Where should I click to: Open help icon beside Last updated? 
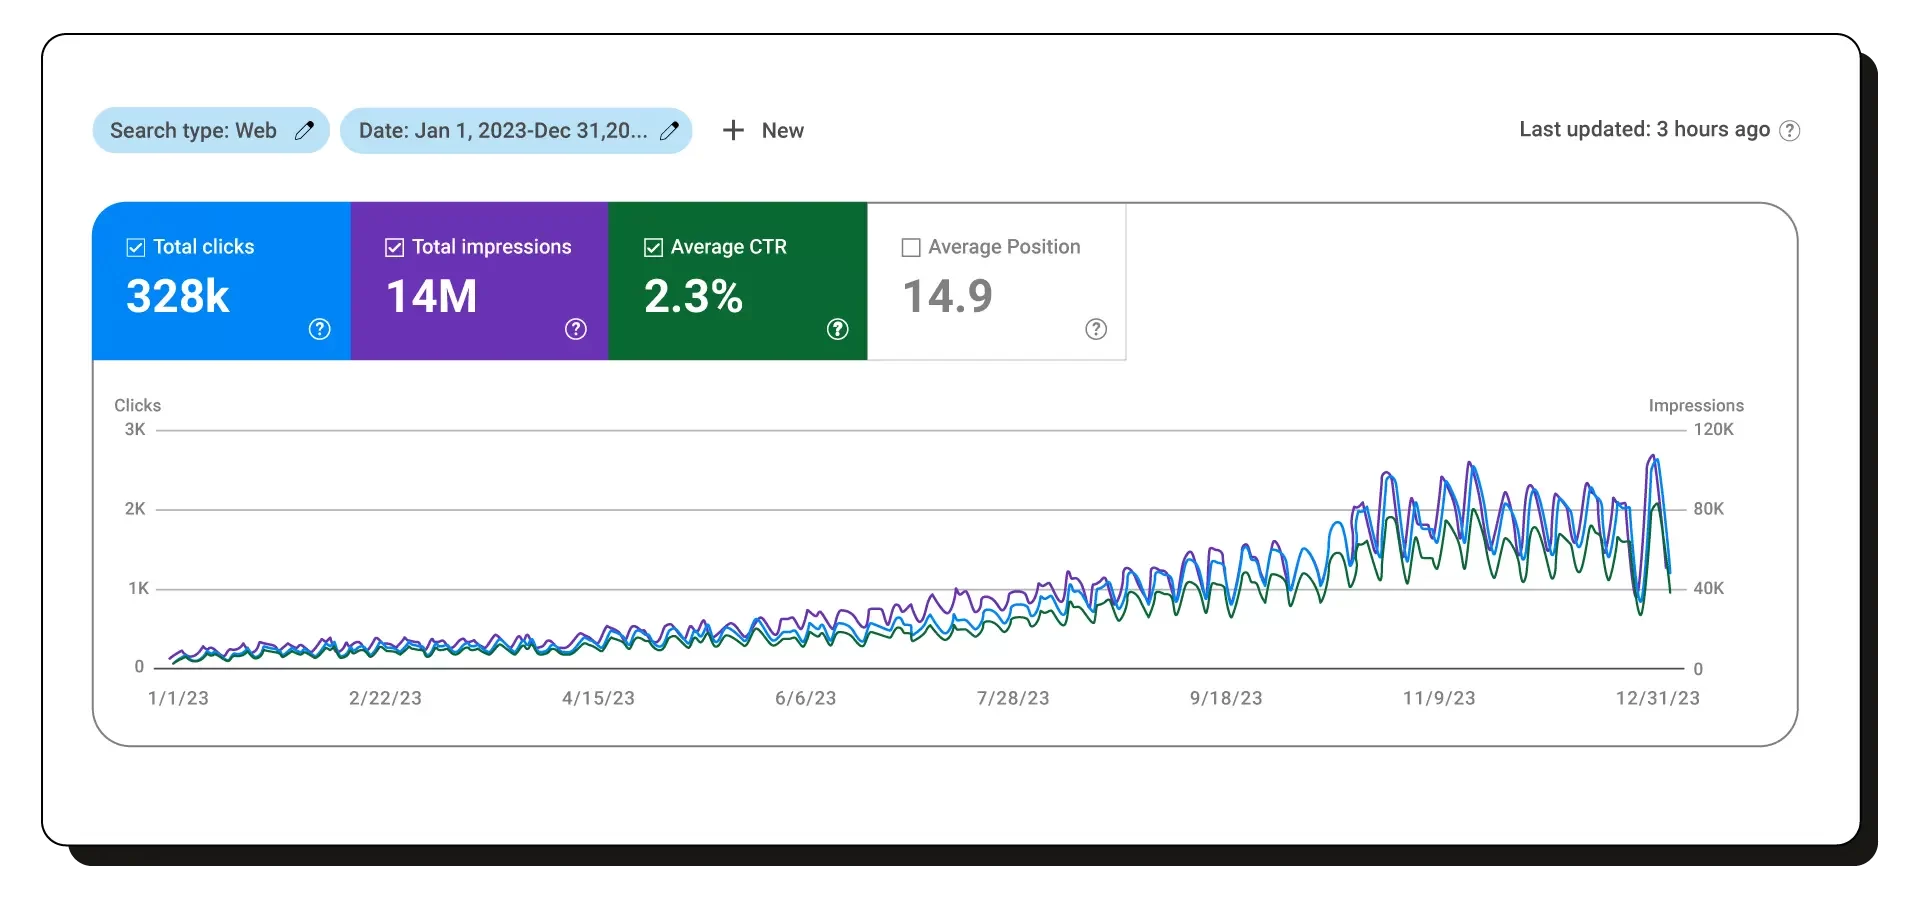(1789, 131)
